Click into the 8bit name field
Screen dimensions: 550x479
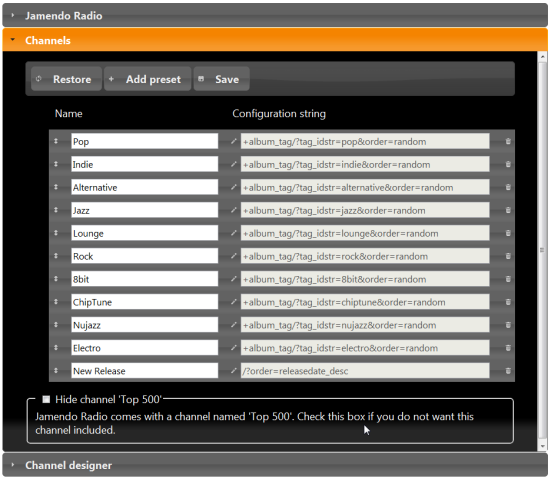(x=145, y=279)
